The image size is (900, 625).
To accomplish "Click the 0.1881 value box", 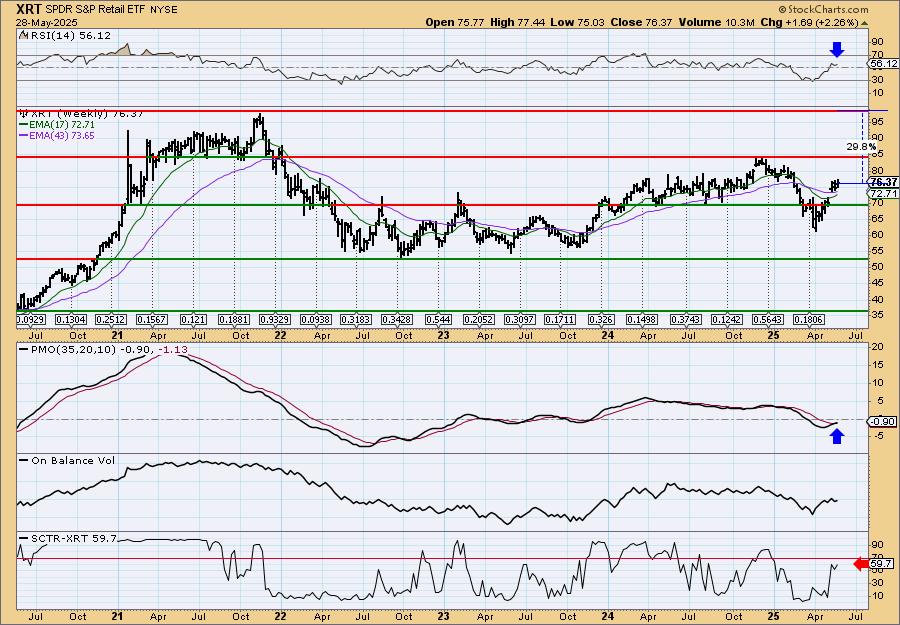I will pos(234,319).
